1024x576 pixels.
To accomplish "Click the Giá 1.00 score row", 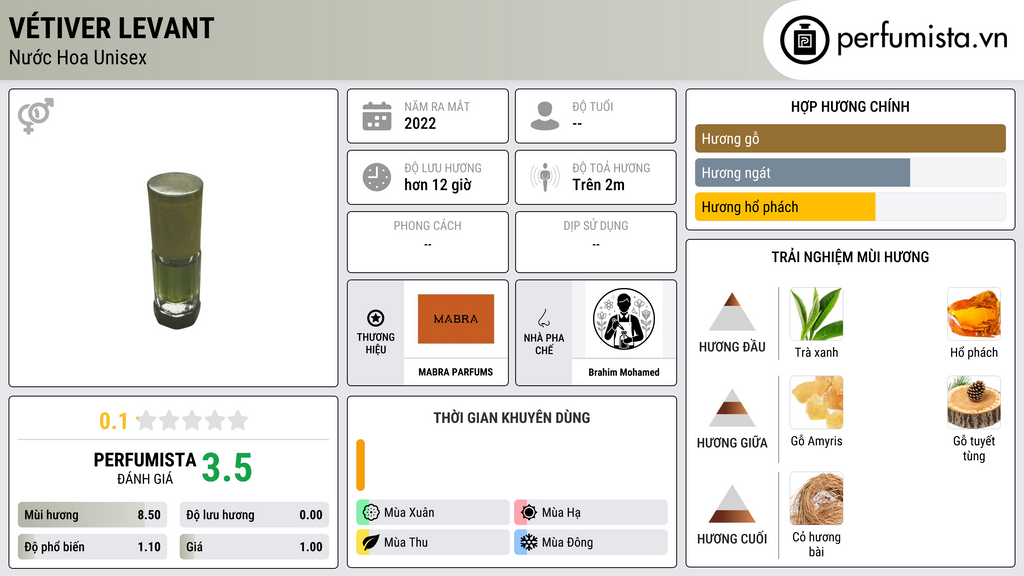I will pyautogui.click(x=254, y=547).
